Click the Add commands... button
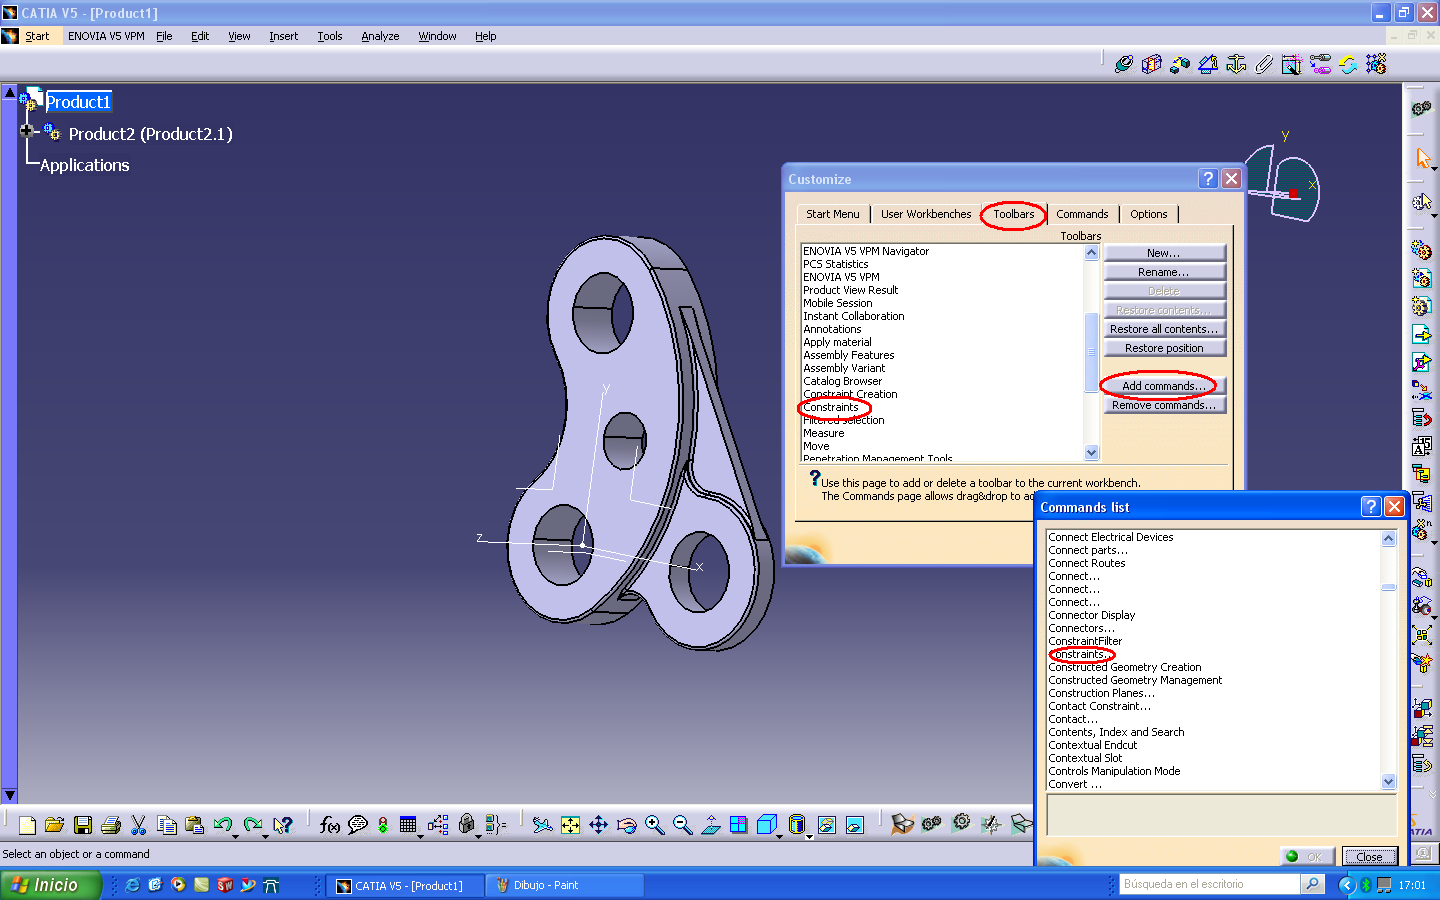Screen dimensions: 1440x900 [x=1164, y=386]
